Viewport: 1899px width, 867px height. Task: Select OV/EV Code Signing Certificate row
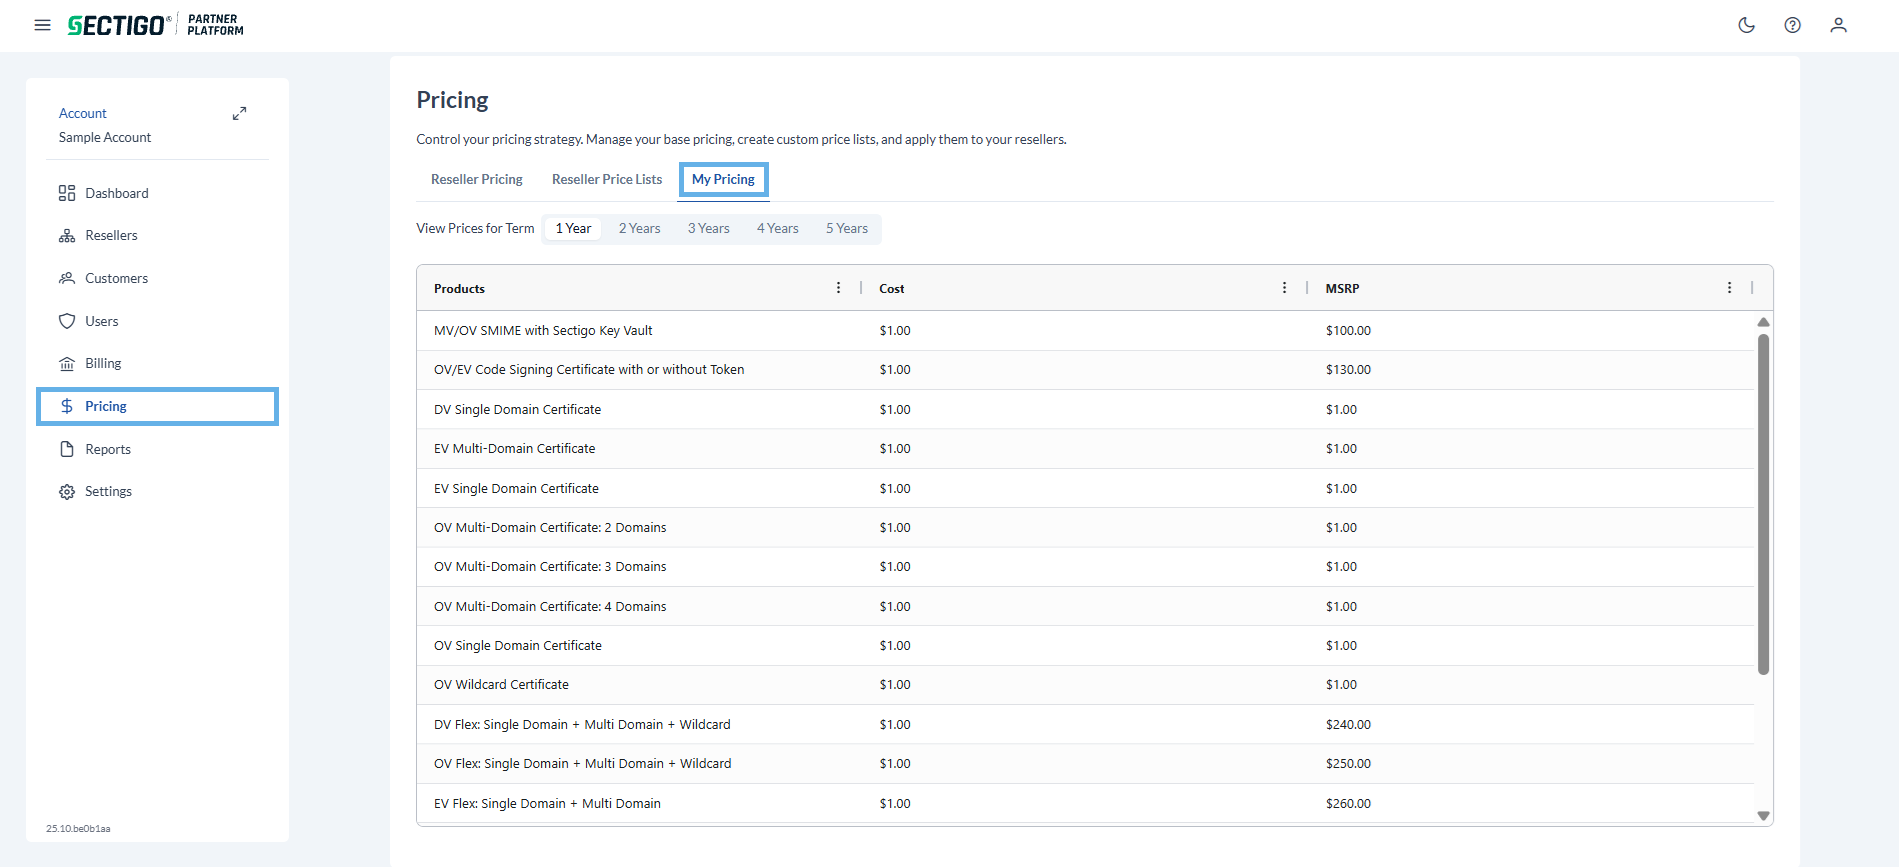[1086, 370]
